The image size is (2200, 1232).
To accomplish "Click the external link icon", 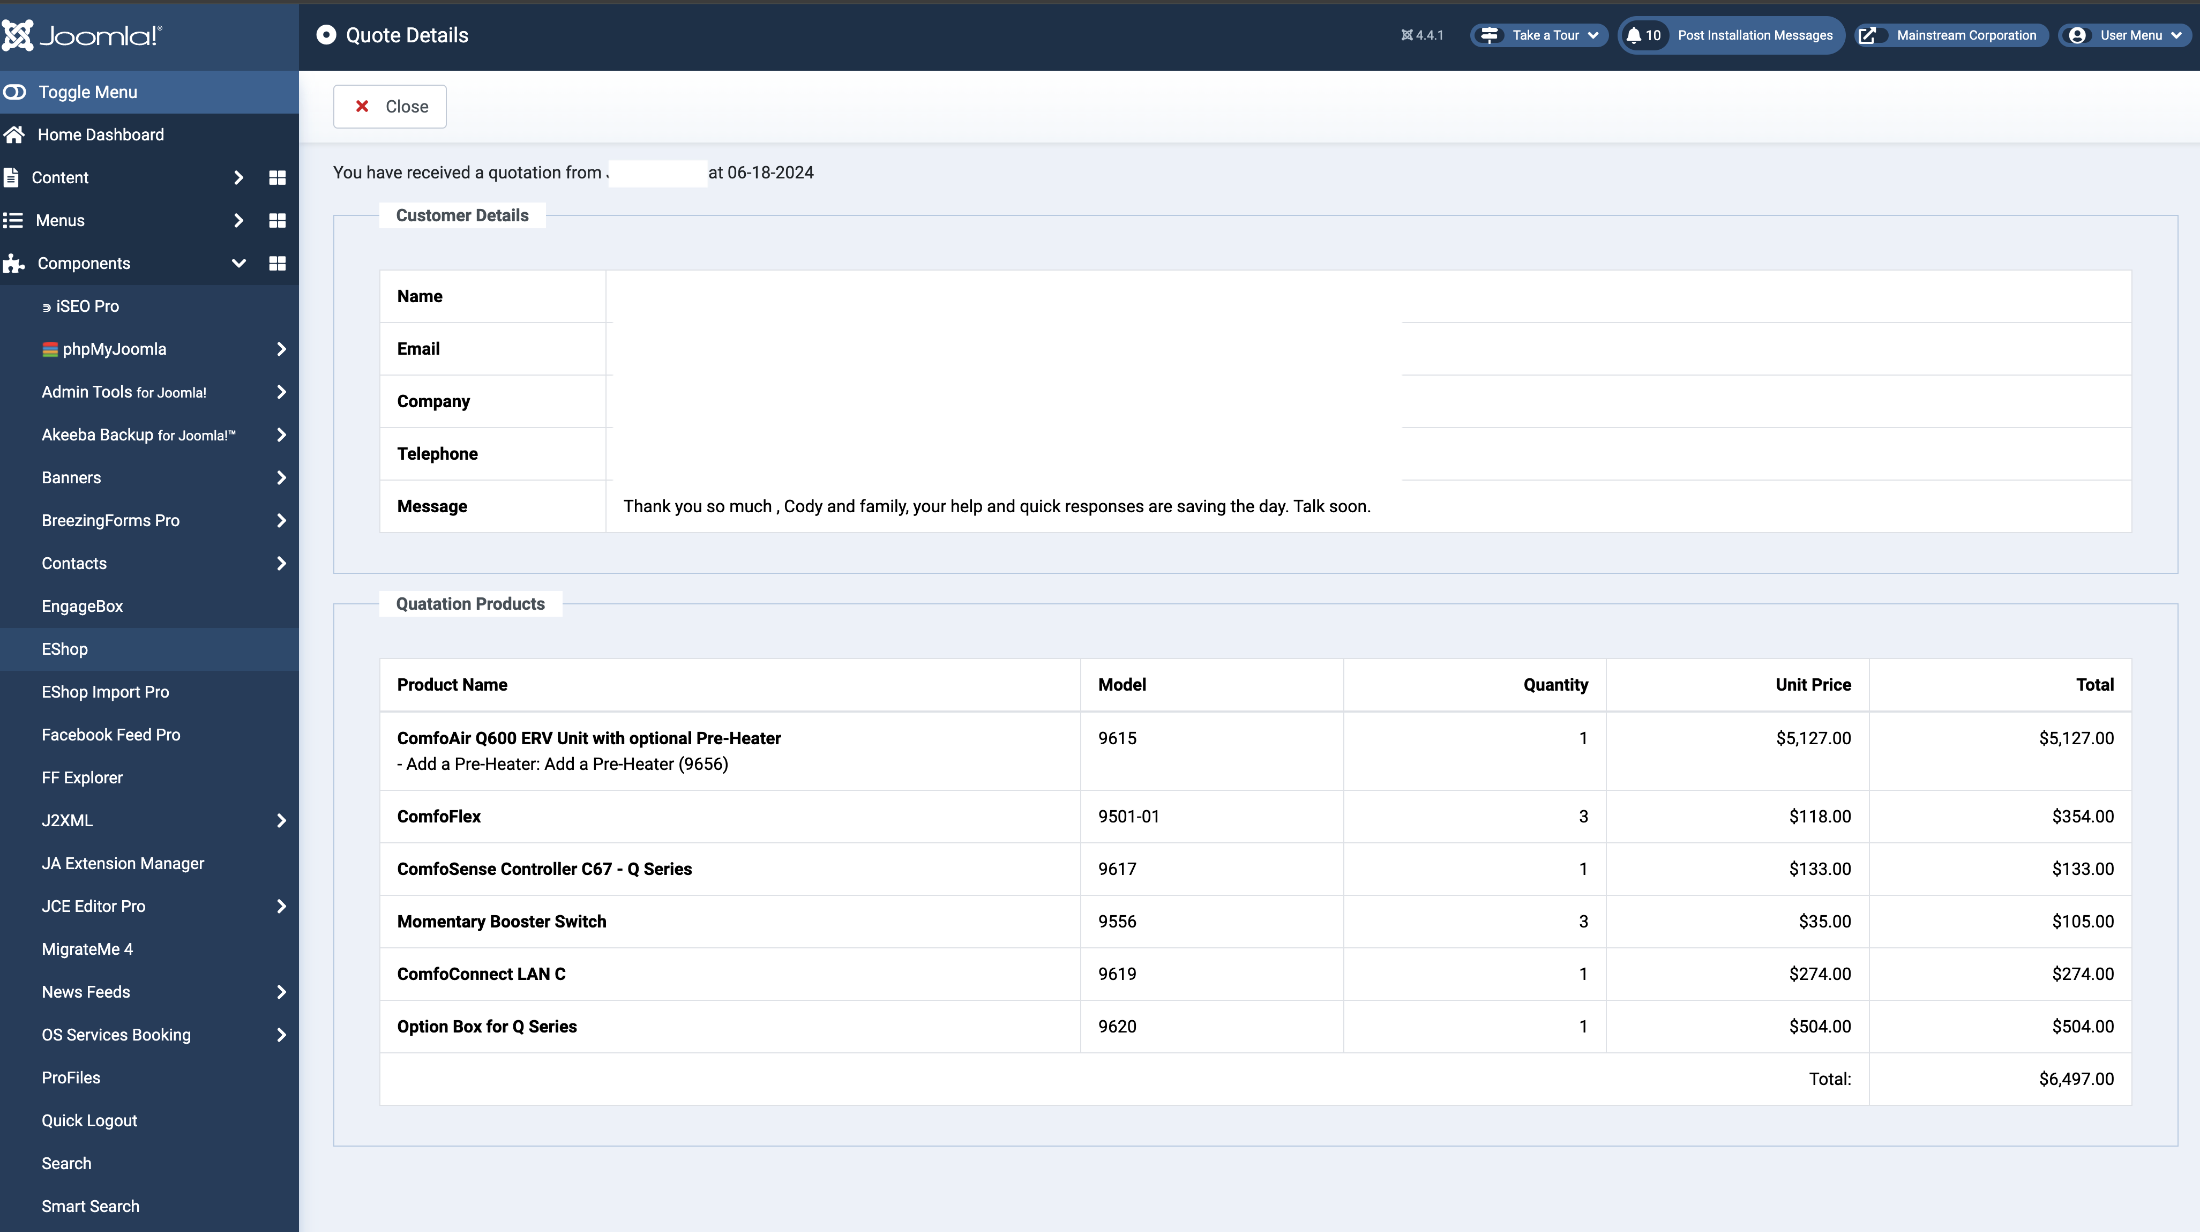I will coord(1867,35).
